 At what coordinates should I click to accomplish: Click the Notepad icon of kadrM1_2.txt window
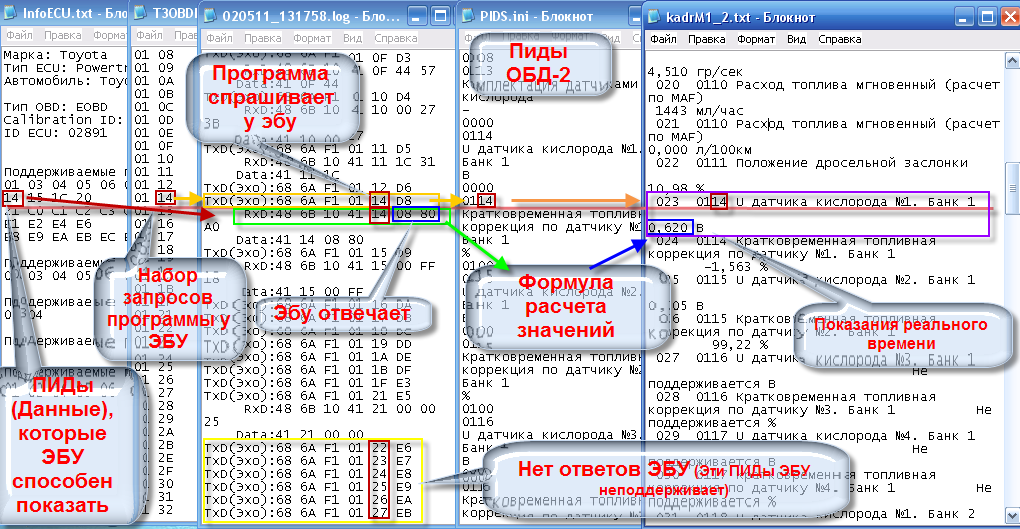pyautogui.click(x=657, y=17)
